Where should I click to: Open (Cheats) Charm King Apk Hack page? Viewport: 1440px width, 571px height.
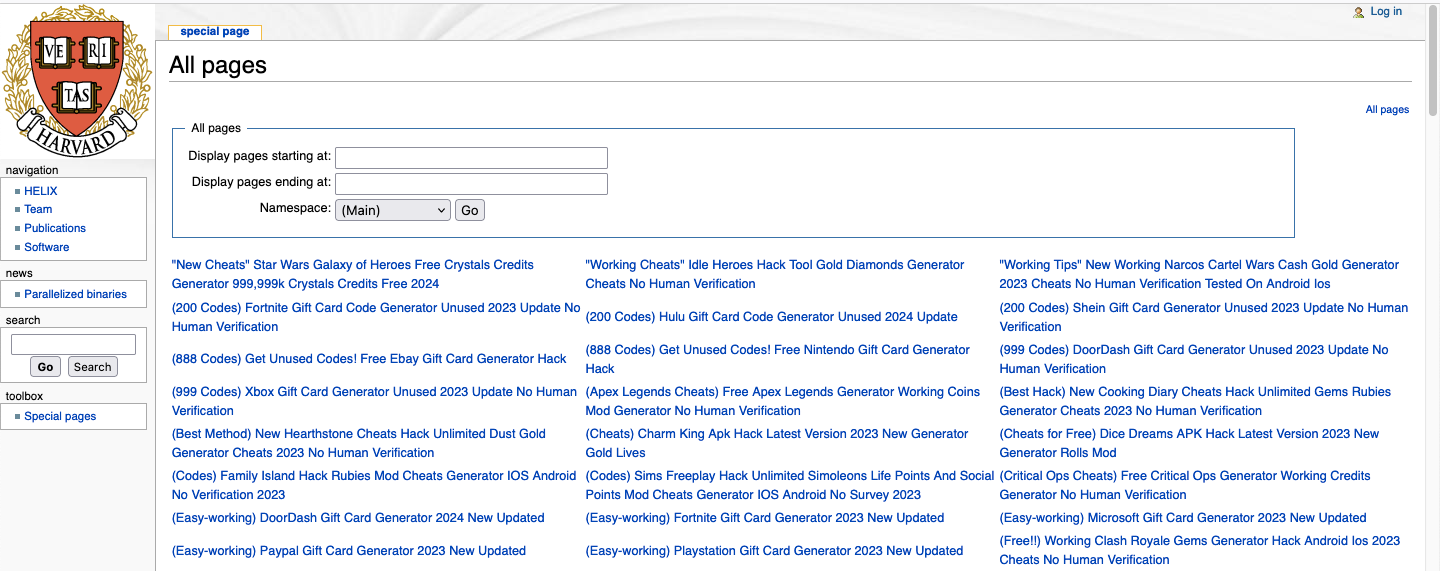click(777, 443)
